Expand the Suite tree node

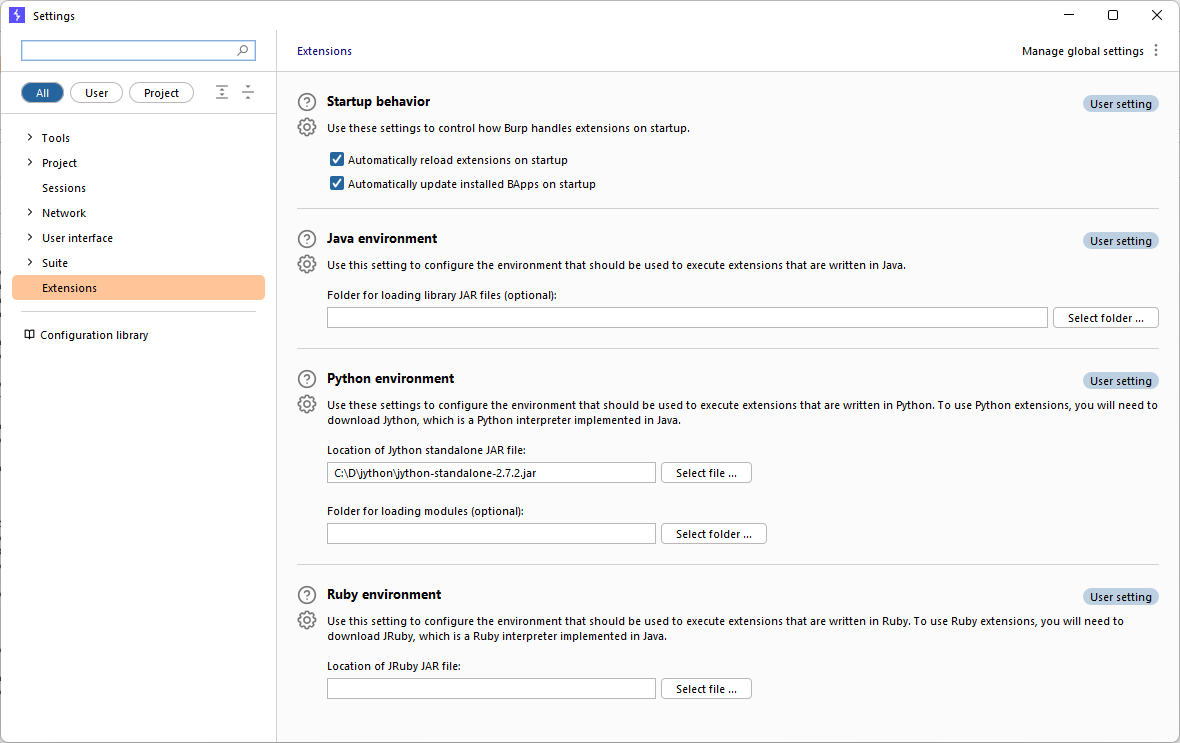(29, 262)
